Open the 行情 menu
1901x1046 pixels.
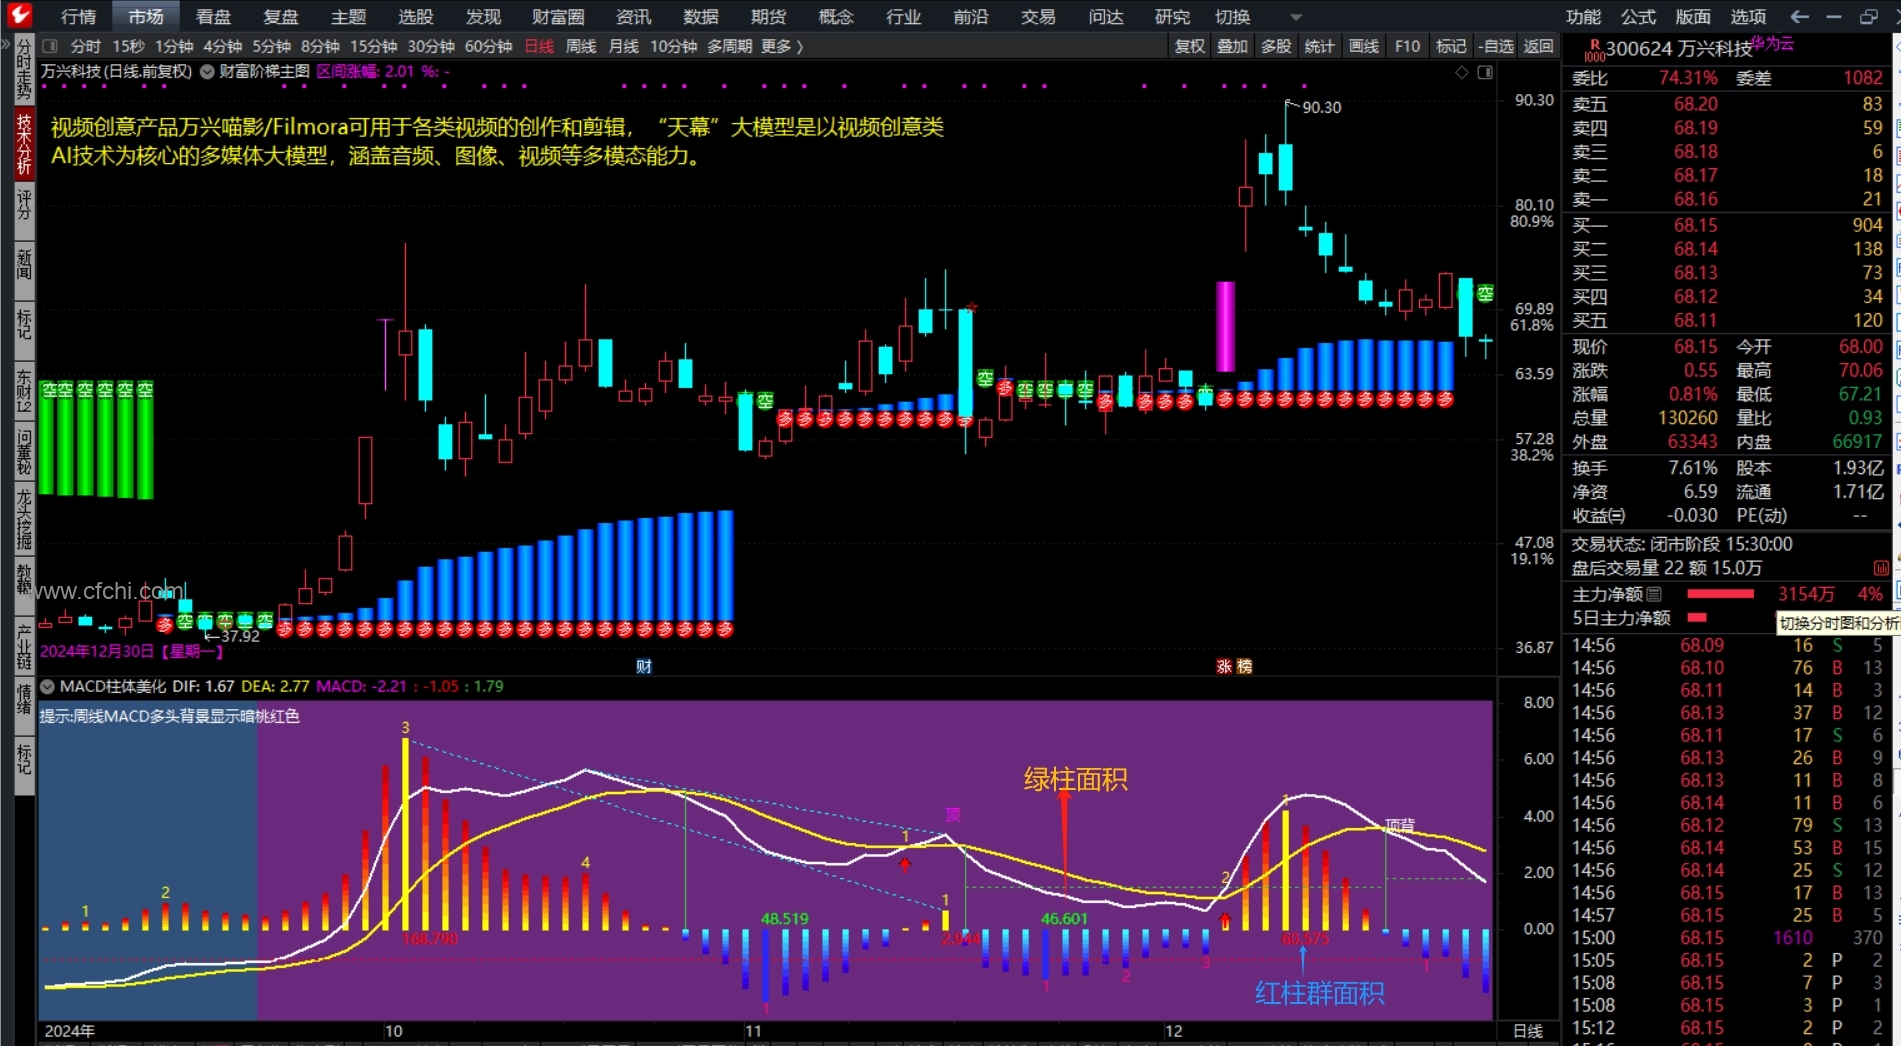point(78,16)
